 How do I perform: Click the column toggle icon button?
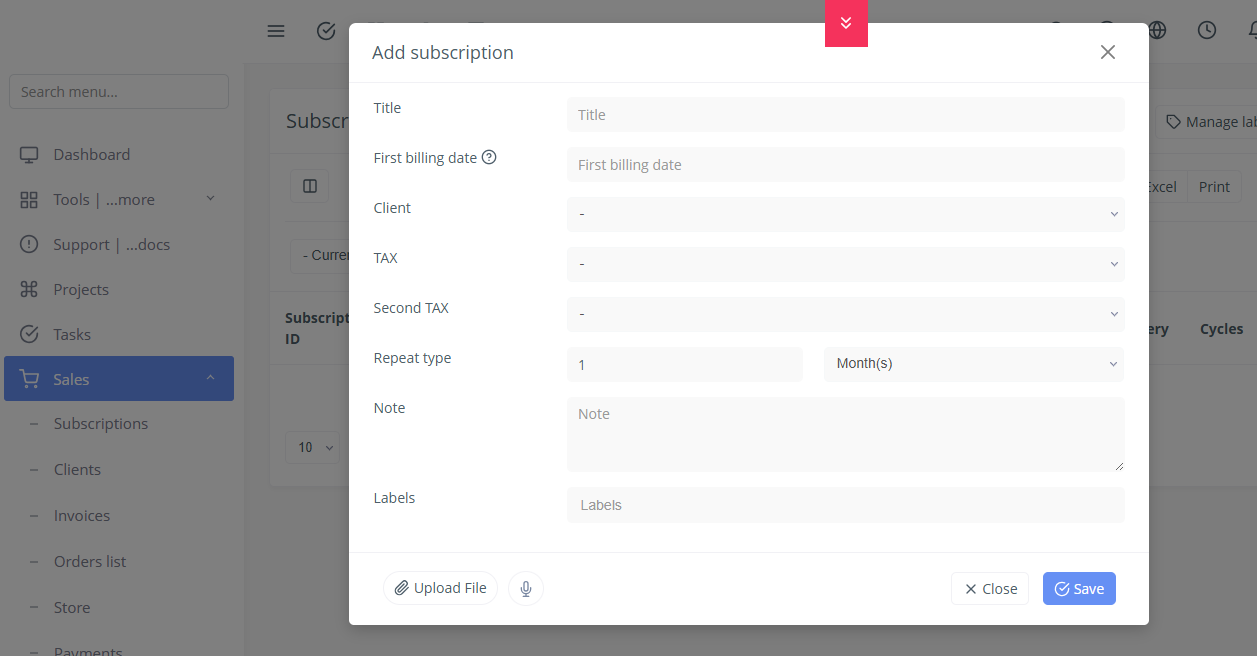point(310,186)
